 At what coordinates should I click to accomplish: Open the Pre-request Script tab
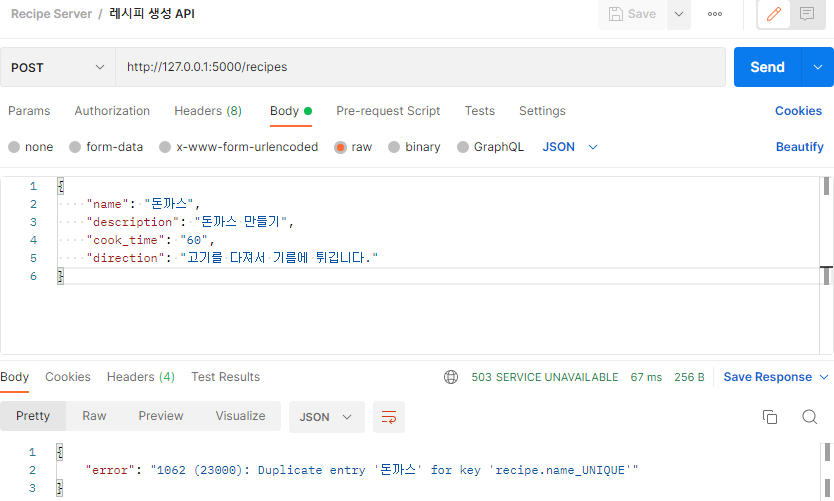[388, 111]
